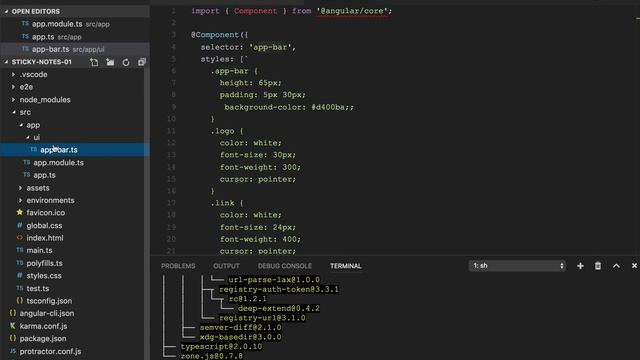Click the background-color #d400ba value
This screenshot has width=640, height=360.
coord(328,107)
